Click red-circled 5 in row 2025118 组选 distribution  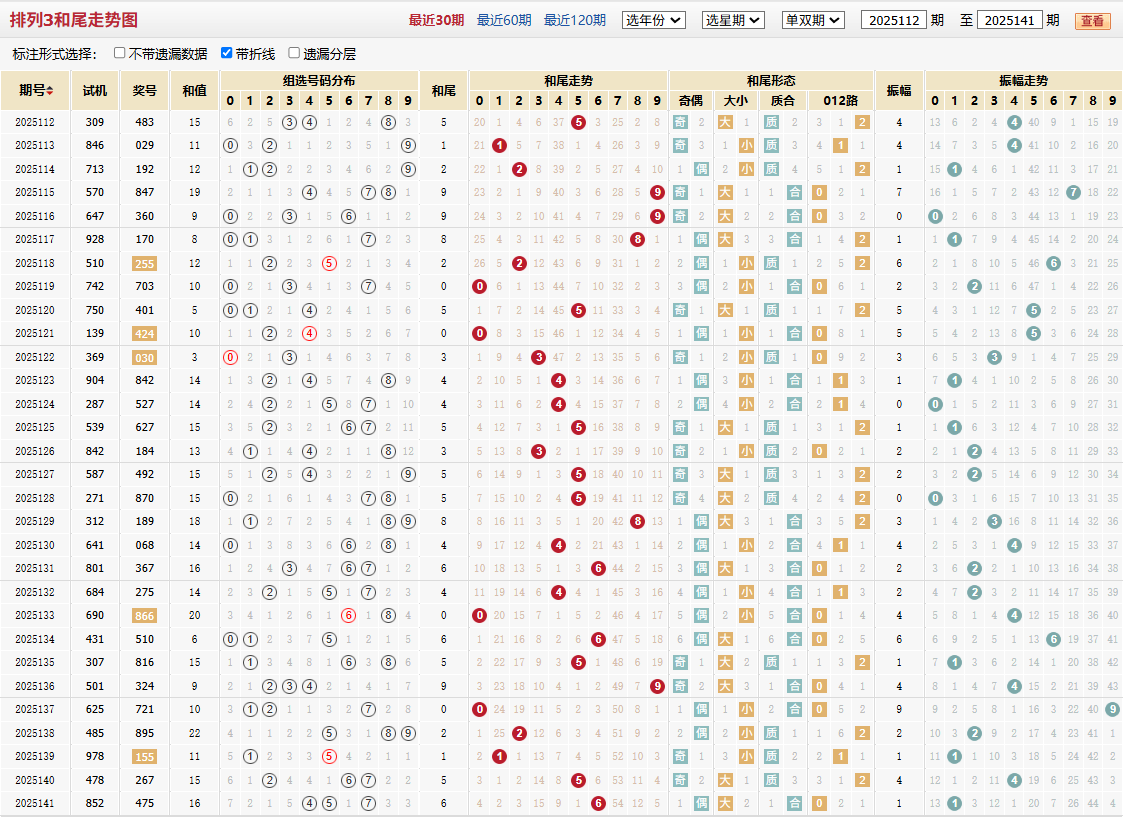click(x=329, y=264)
